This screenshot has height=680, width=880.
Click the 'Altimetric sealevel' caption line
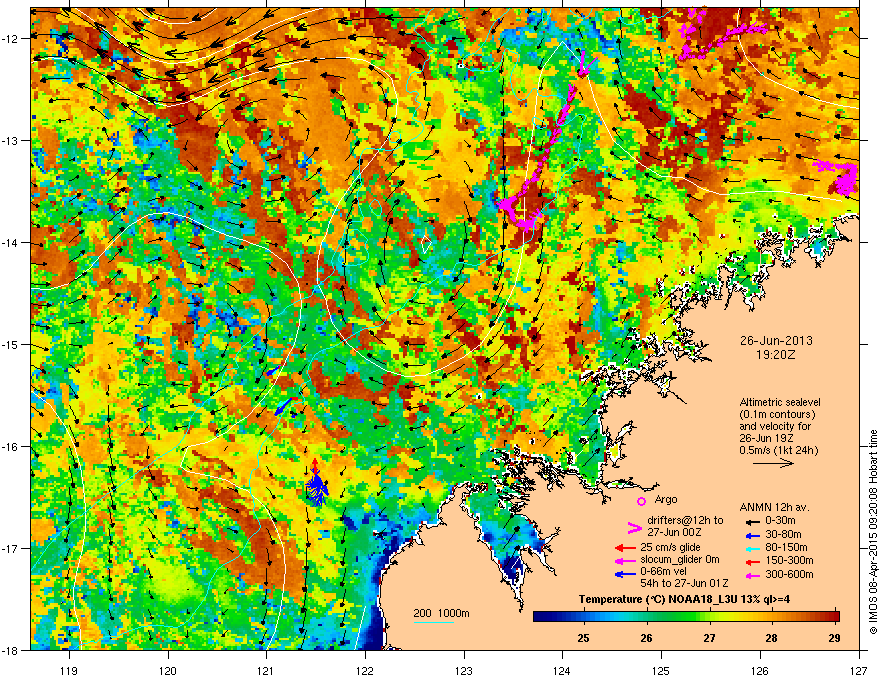780,402
